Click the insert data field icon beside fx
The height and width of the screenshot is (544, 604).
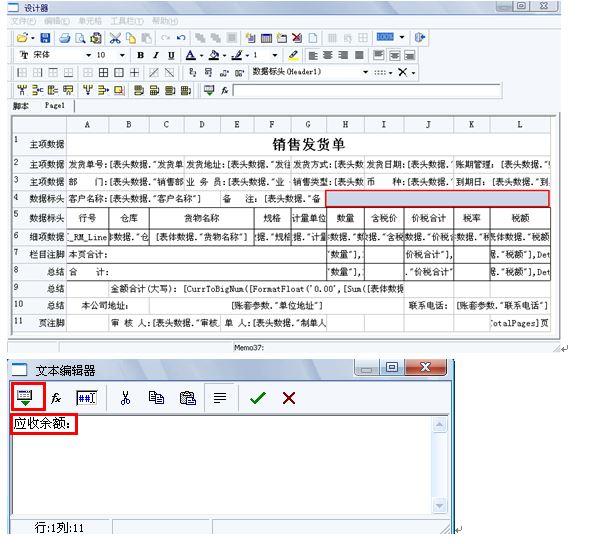point(209,90)
